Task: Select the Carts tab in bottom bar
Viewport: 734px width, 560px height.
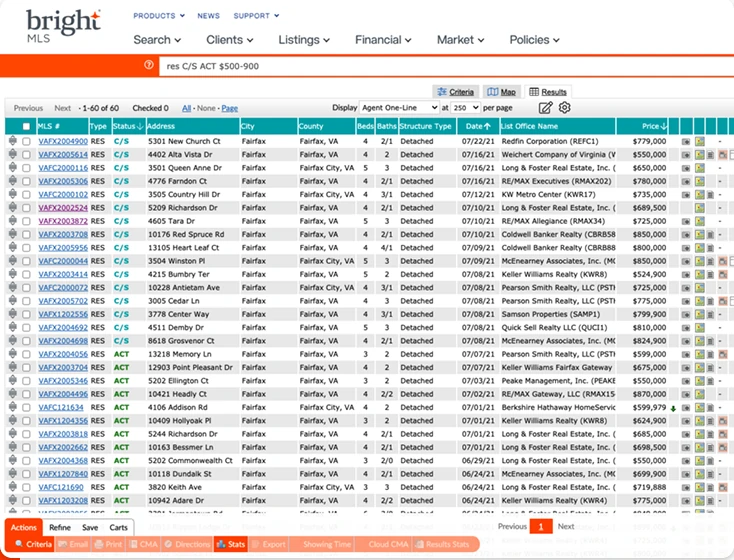Action: coord(118,527)
